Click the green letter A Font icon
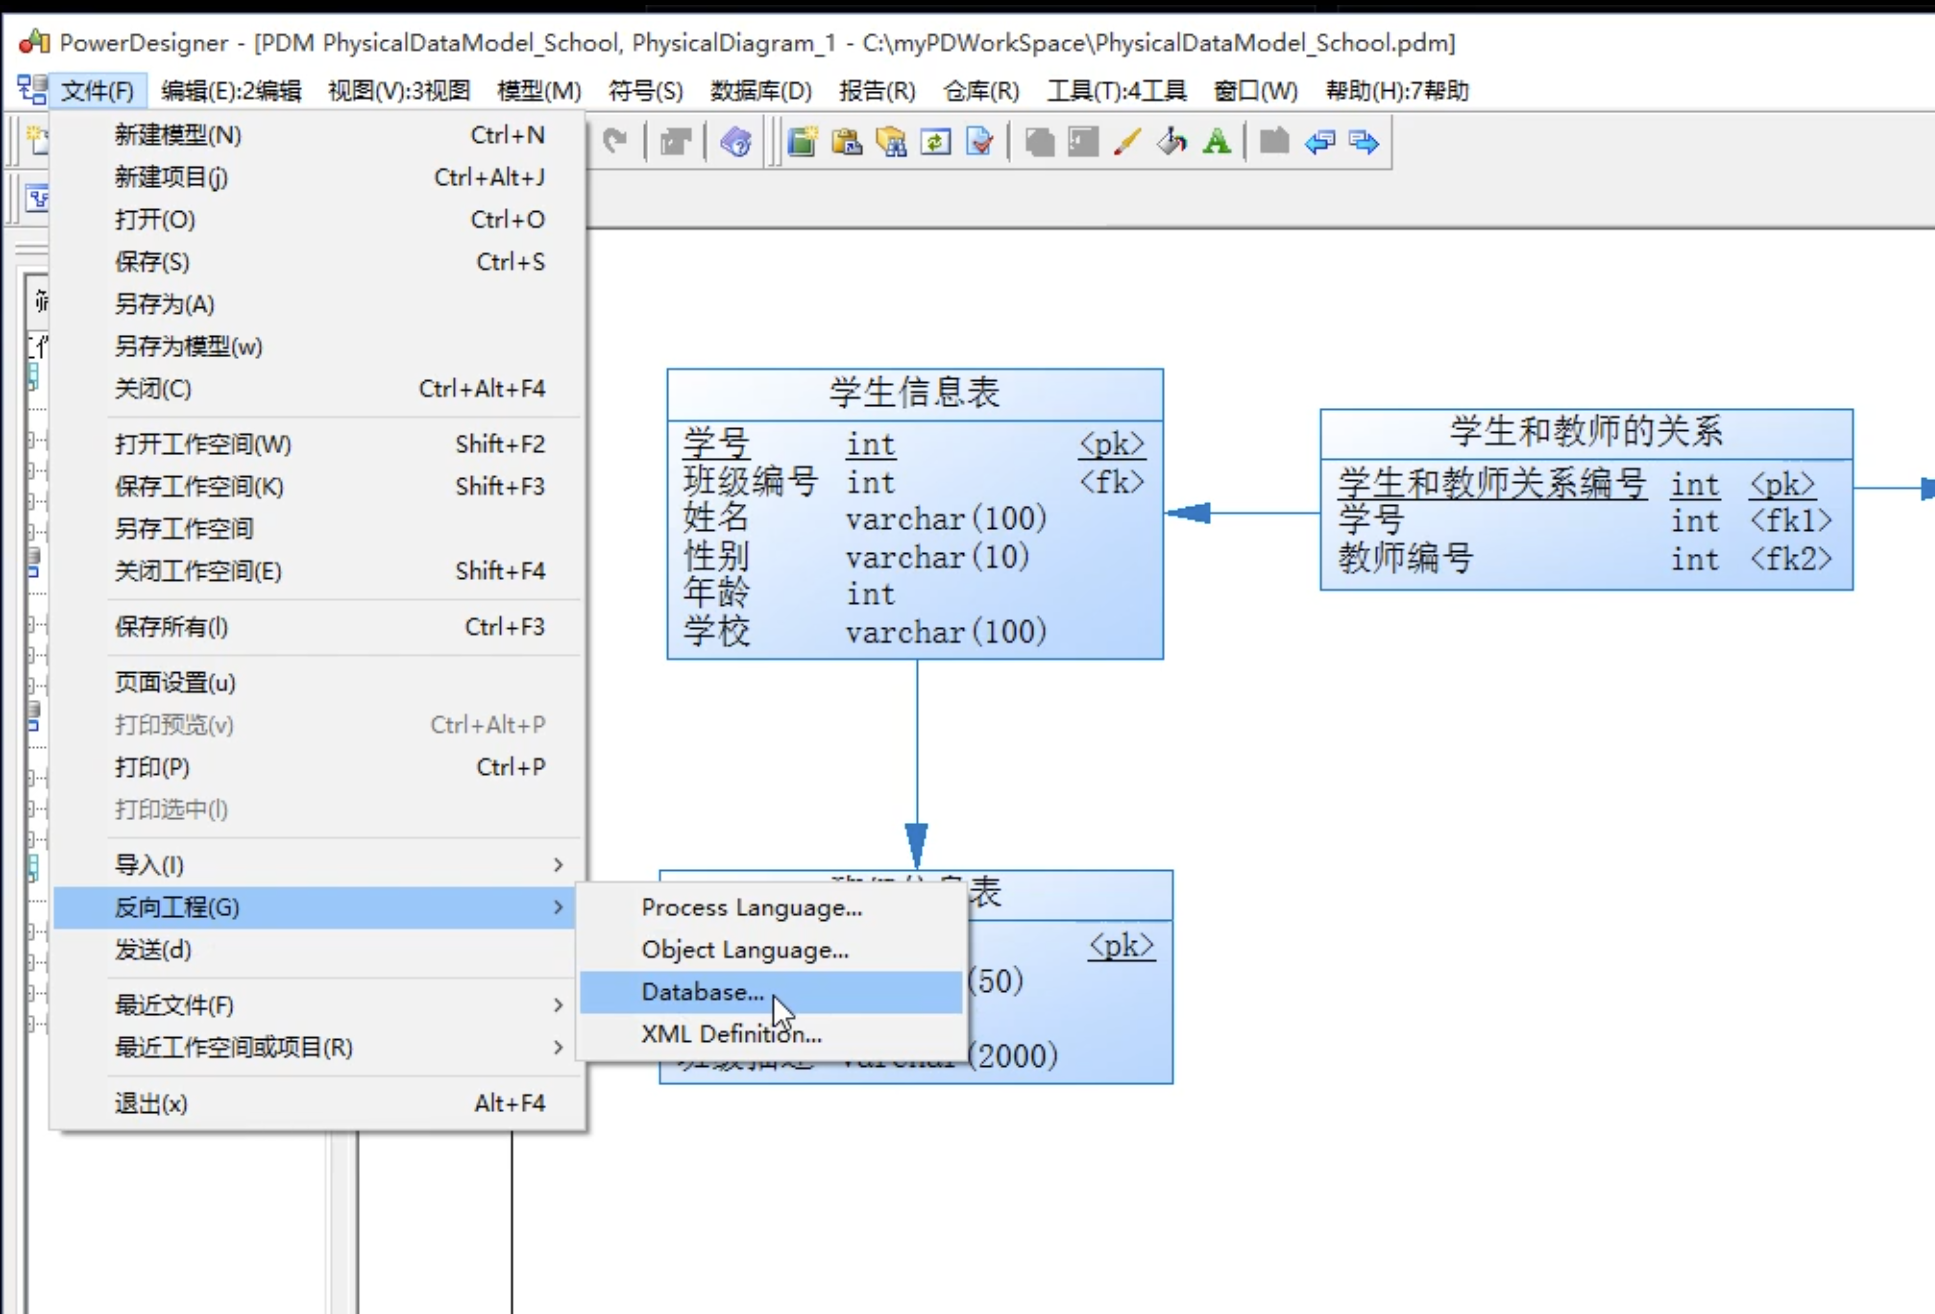Image resolution: width=1935 pixels, height=1314 pixels. 1216,142
